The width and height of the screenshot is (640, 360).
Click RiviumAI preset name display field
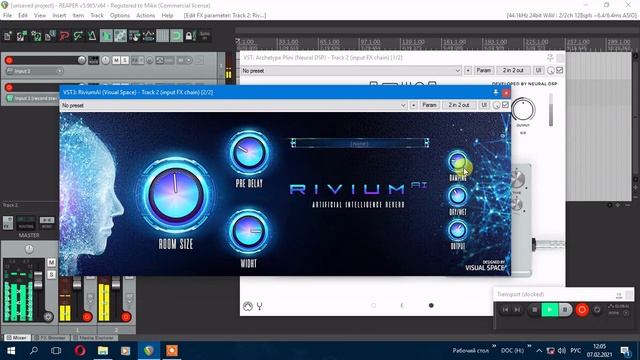(x=360, y=143)
